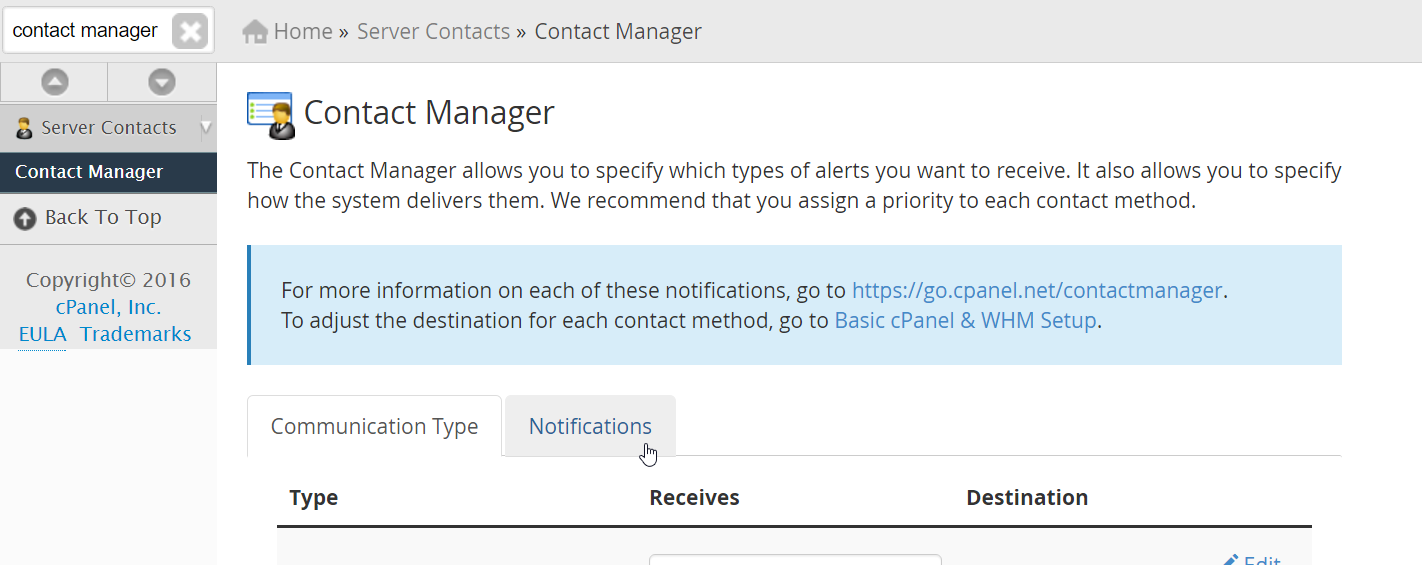The width and height of the screenshot is (1422, 565).
Task: Open the go.cpanel.net/contactmanager link
Action: click(1036, 291)
